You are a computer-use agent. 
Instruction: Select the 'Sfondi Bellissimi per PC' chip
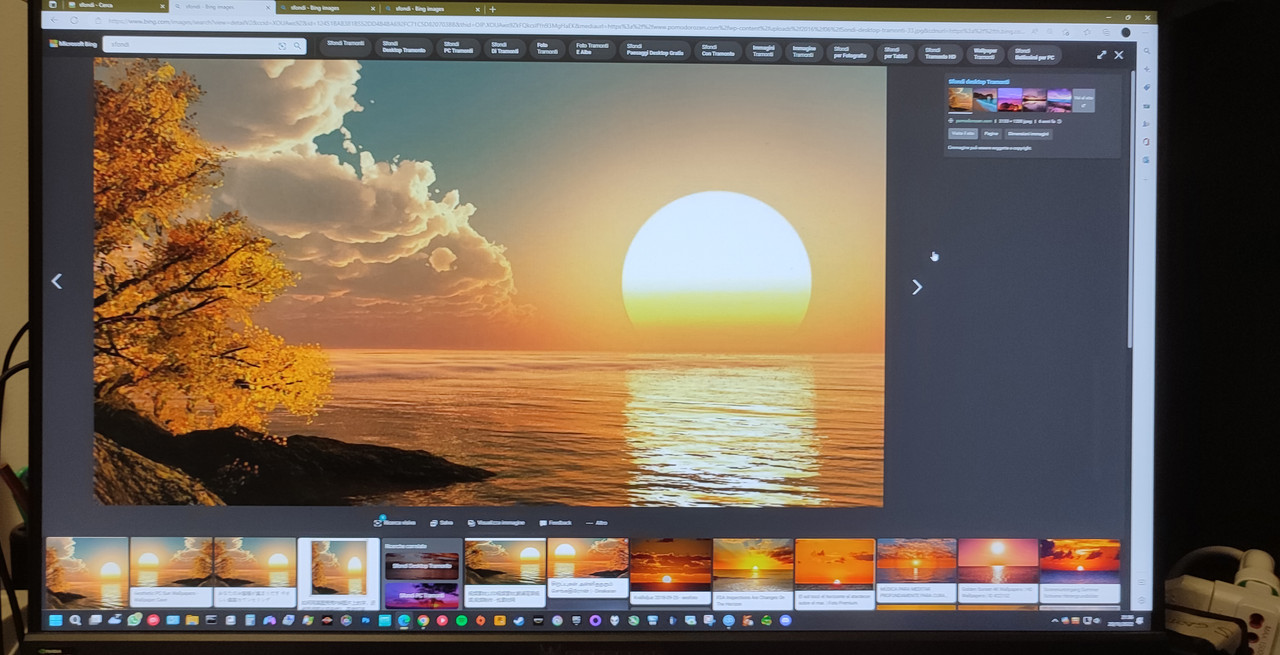(x=1035, y=53)
